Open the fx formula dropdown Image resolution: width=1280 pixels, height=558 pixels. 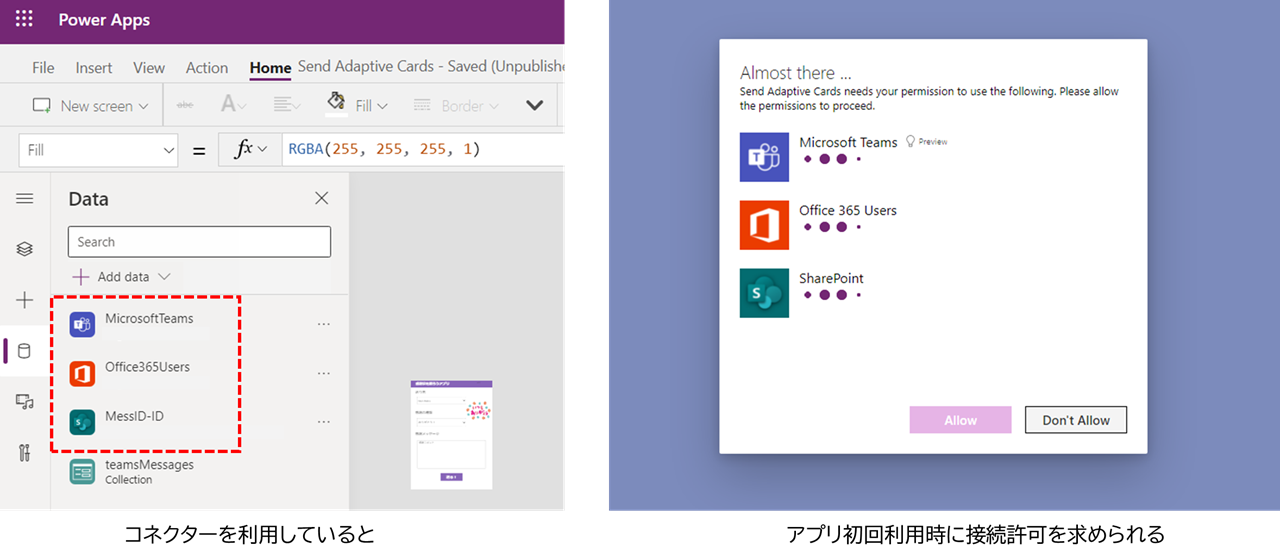250,150
